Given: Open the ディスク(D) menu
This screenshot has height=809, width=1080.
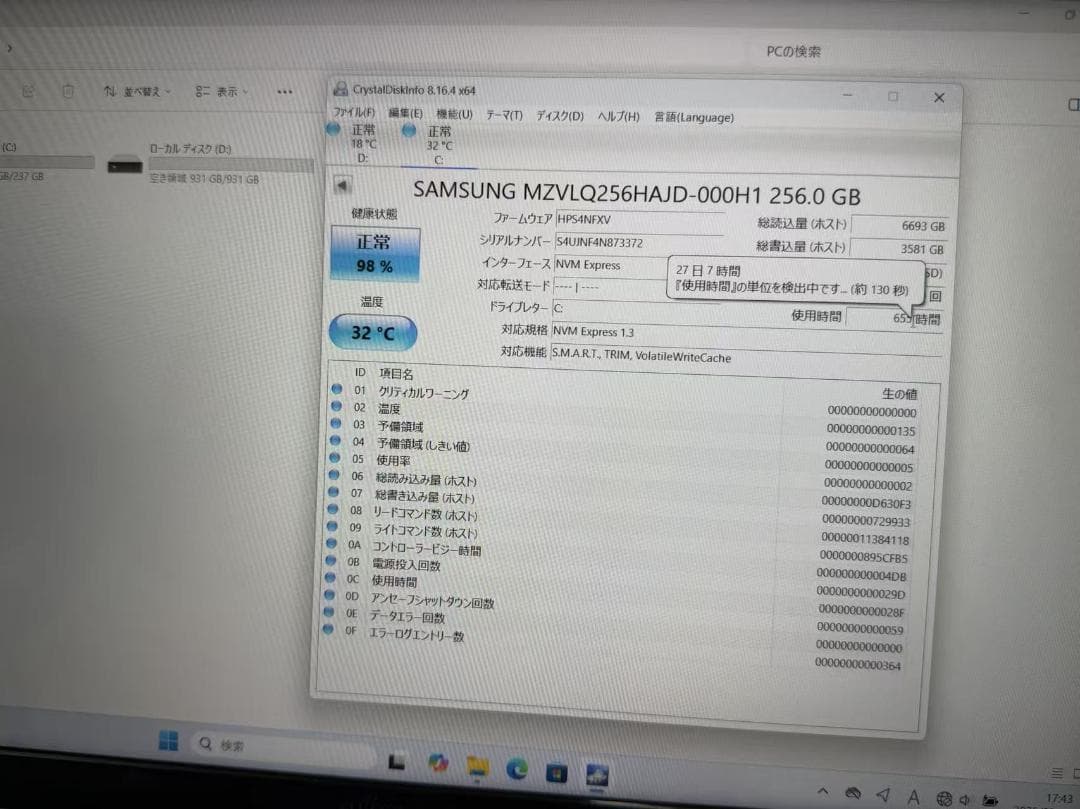Looking at the screenshot, I should 557,117.
